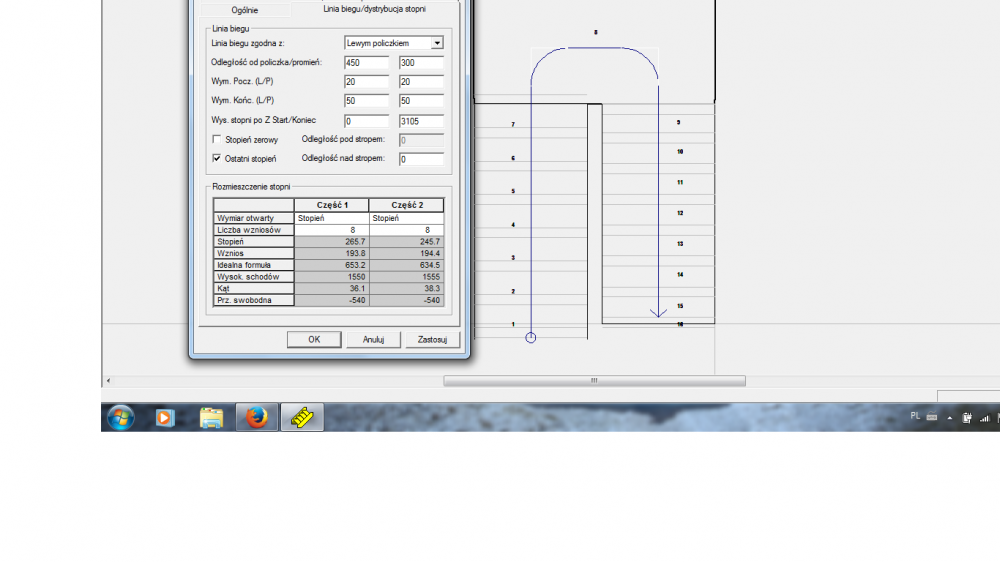Open the Windows Start menu
The image size is (1000, 562).
[x=120, y=417]
